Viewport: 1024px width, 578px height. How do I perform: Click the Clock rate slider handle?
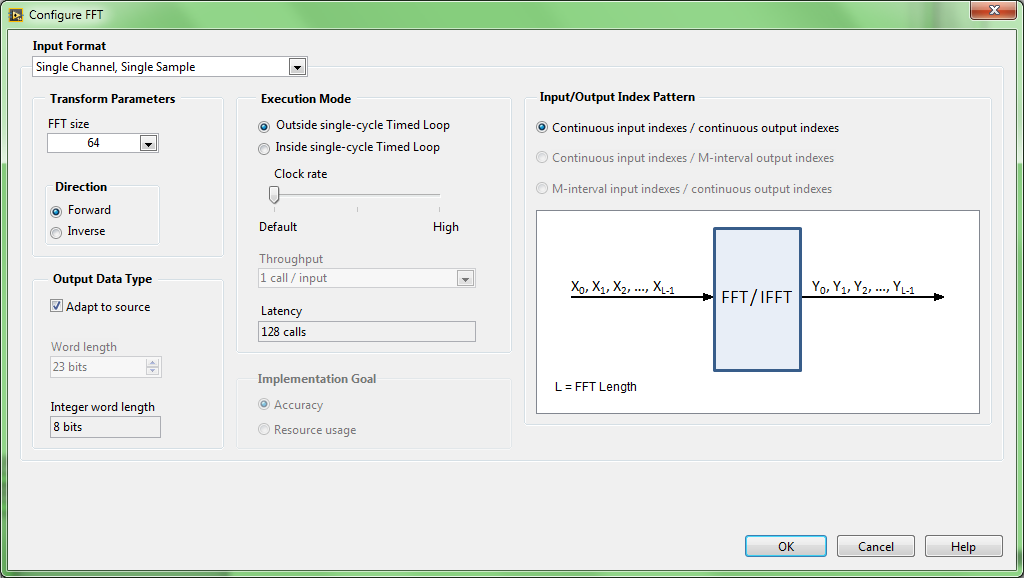click(x=274, y=194)
